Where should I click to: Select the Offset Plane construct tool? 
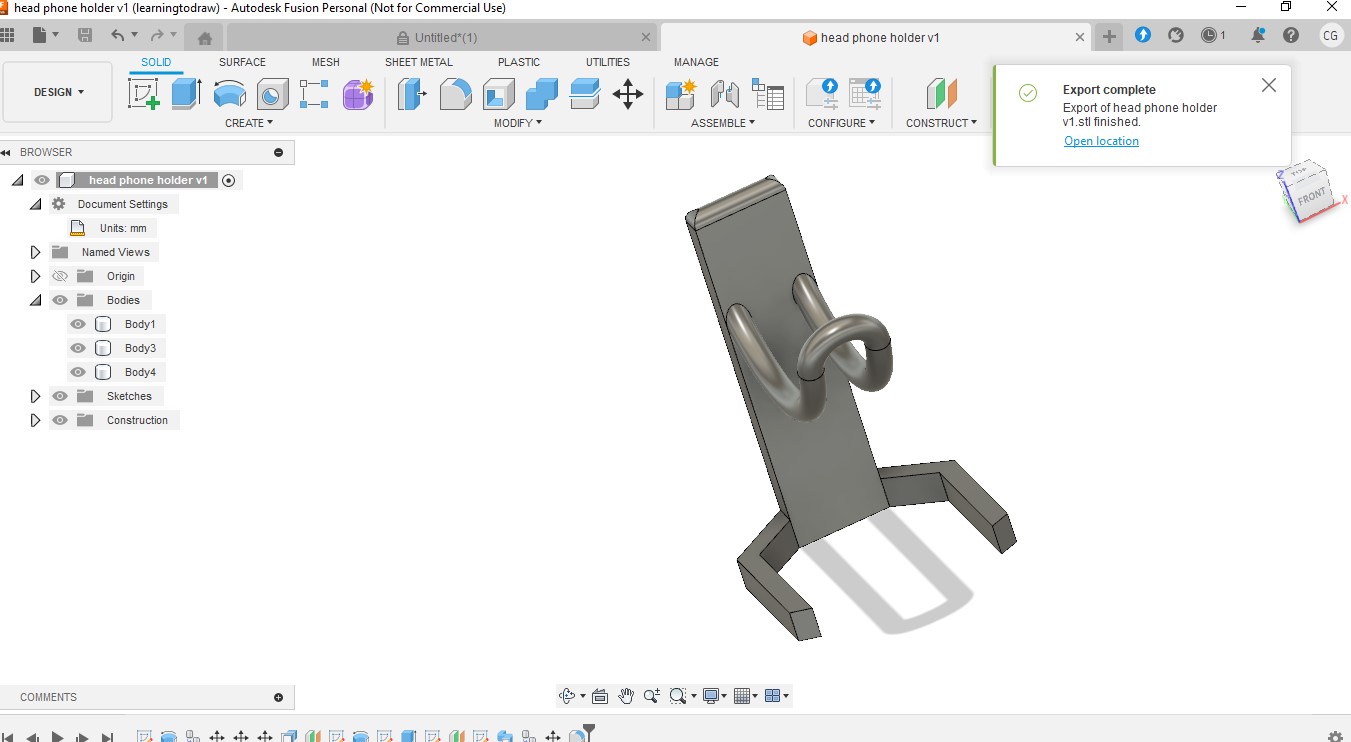tap(941, 94)
